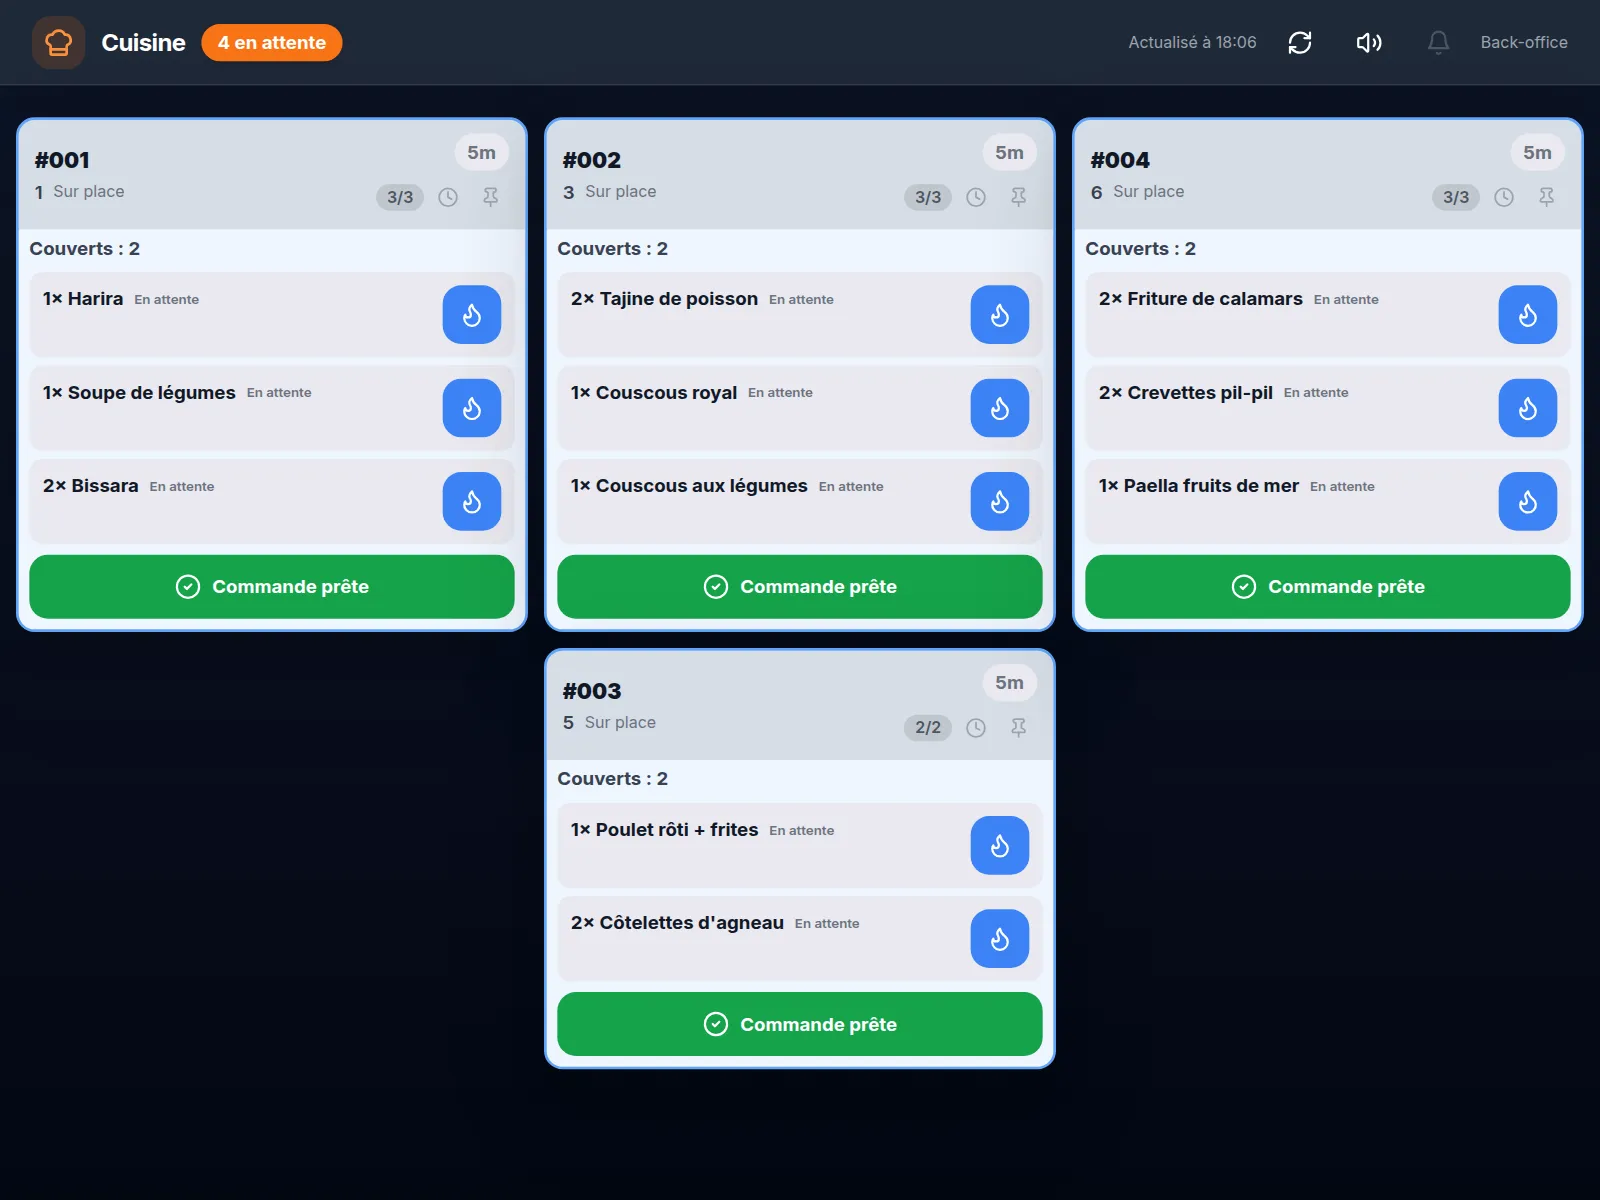Click the 'Cuisine' header title
The image size is (1600, 1200).
(143, 42)
